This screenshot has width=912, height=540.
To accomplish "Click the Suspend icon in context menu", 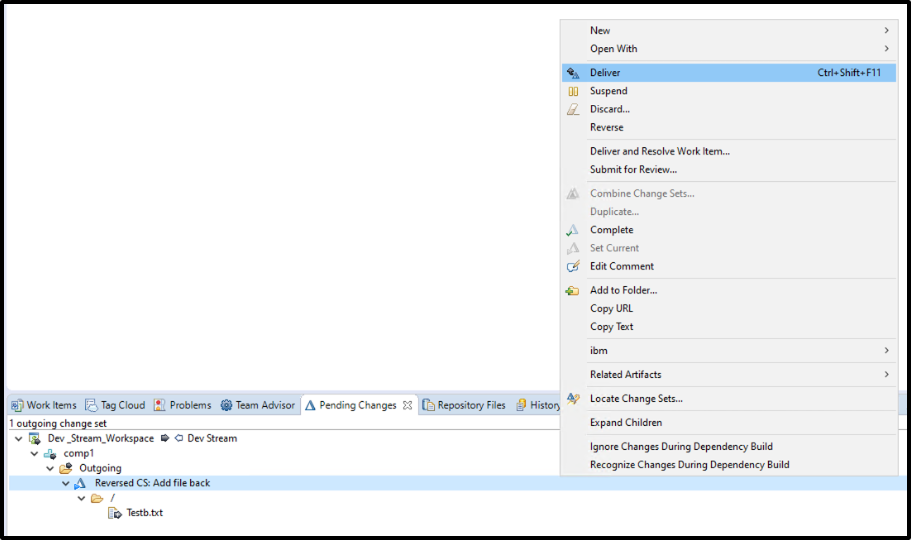I will tap(573, 91).
